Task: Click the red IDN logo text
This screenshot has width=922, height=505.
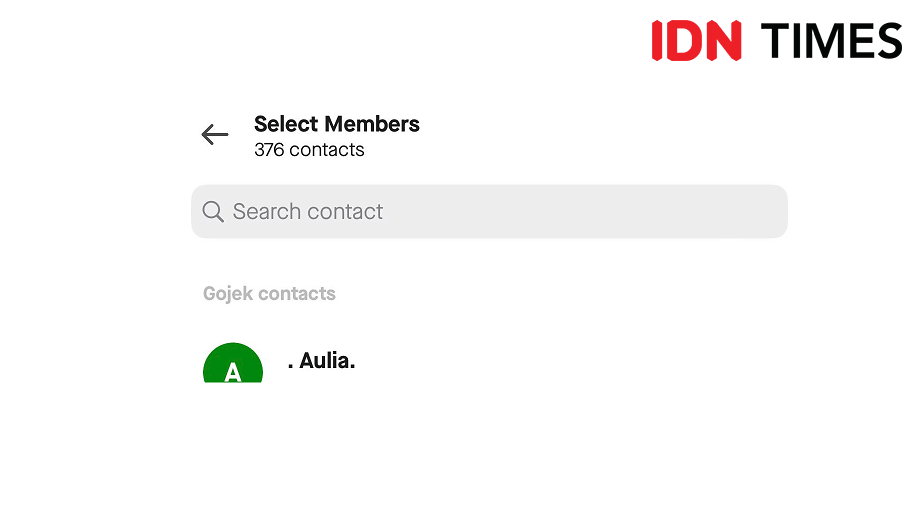Action: 696,40
